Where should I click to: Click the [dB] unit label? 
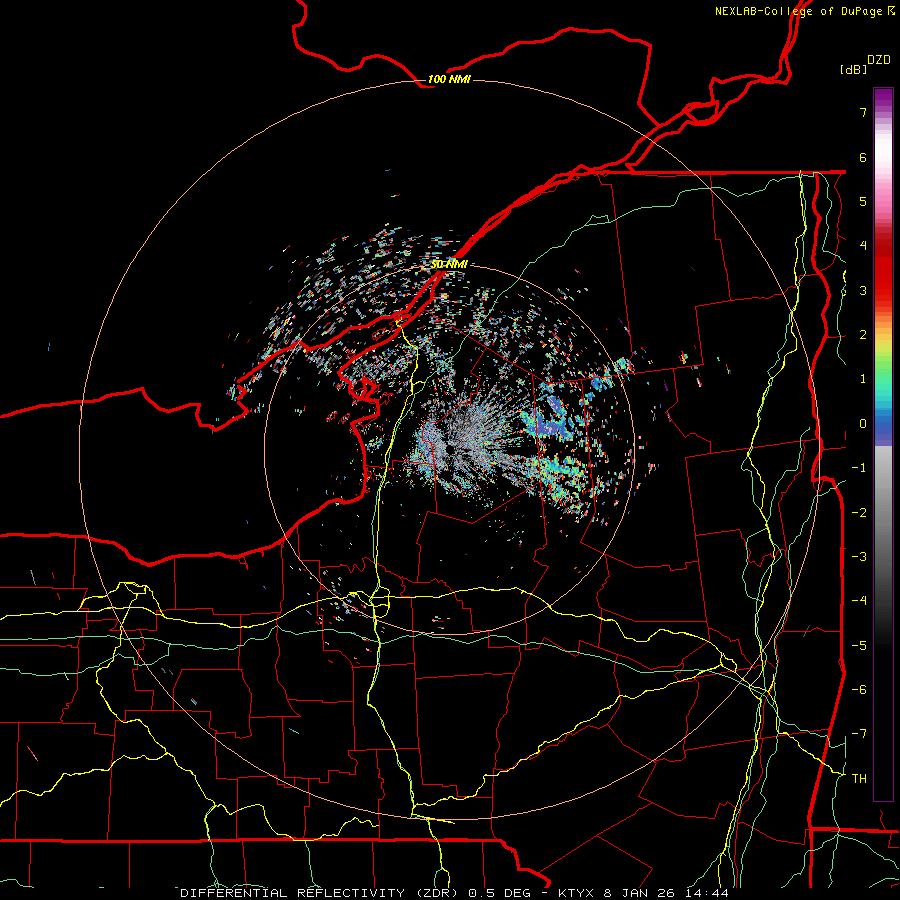click(x=853, y=69)
